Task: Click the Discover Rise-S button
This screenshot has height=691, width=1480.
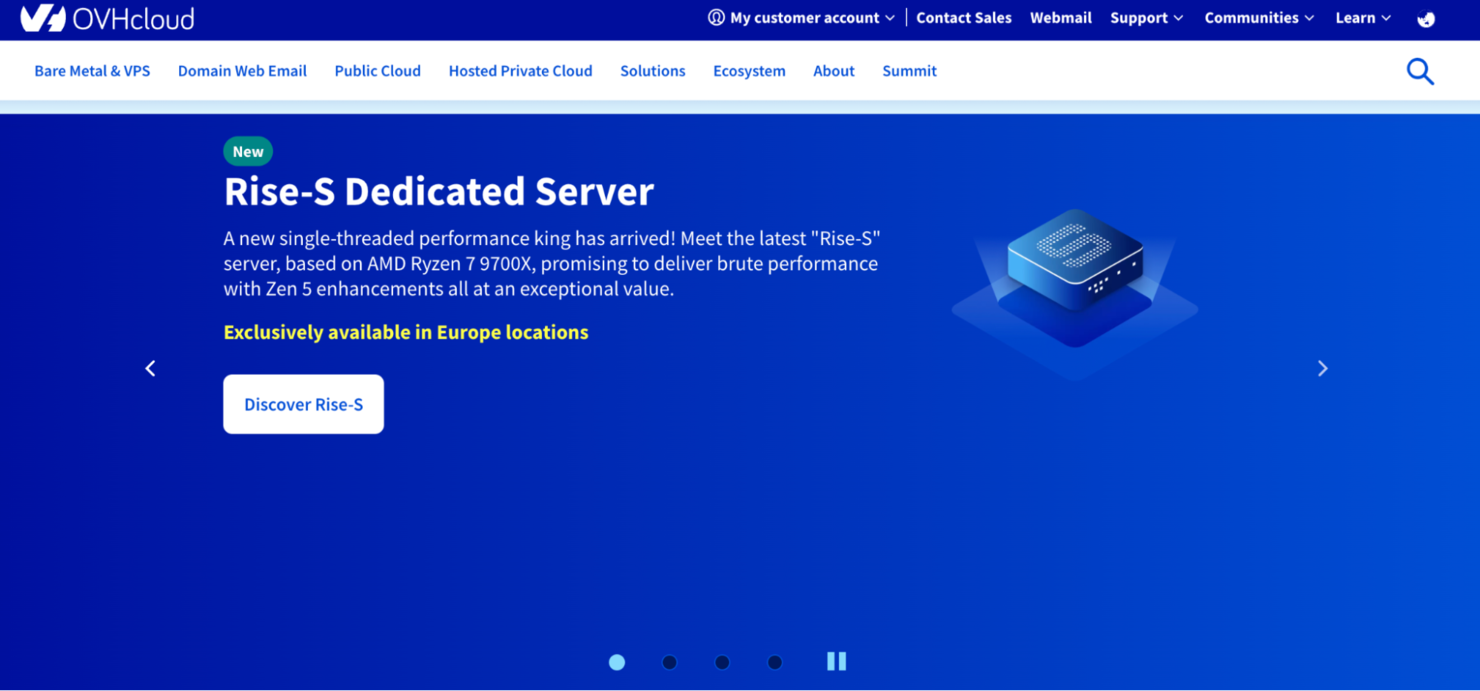Action: (x=303, y=404)
